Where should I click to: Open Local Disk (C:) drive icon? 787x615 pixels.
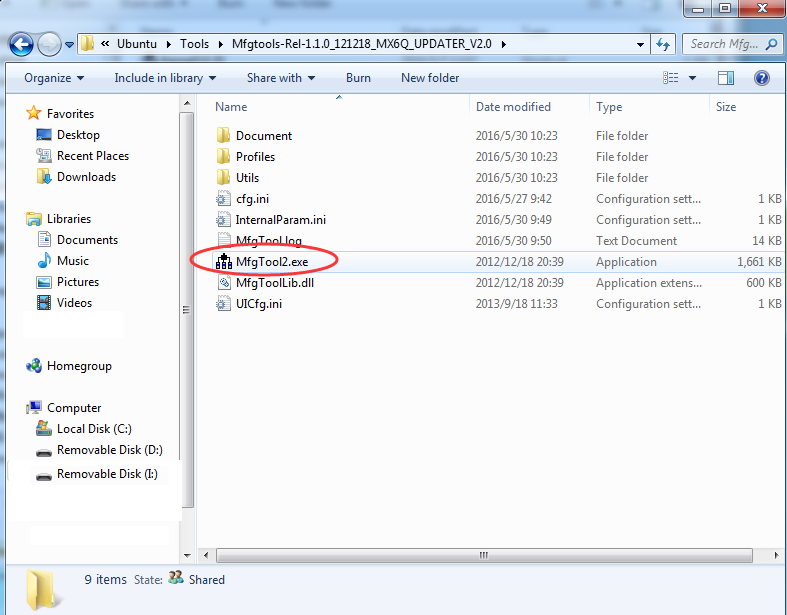click(44, 428)
